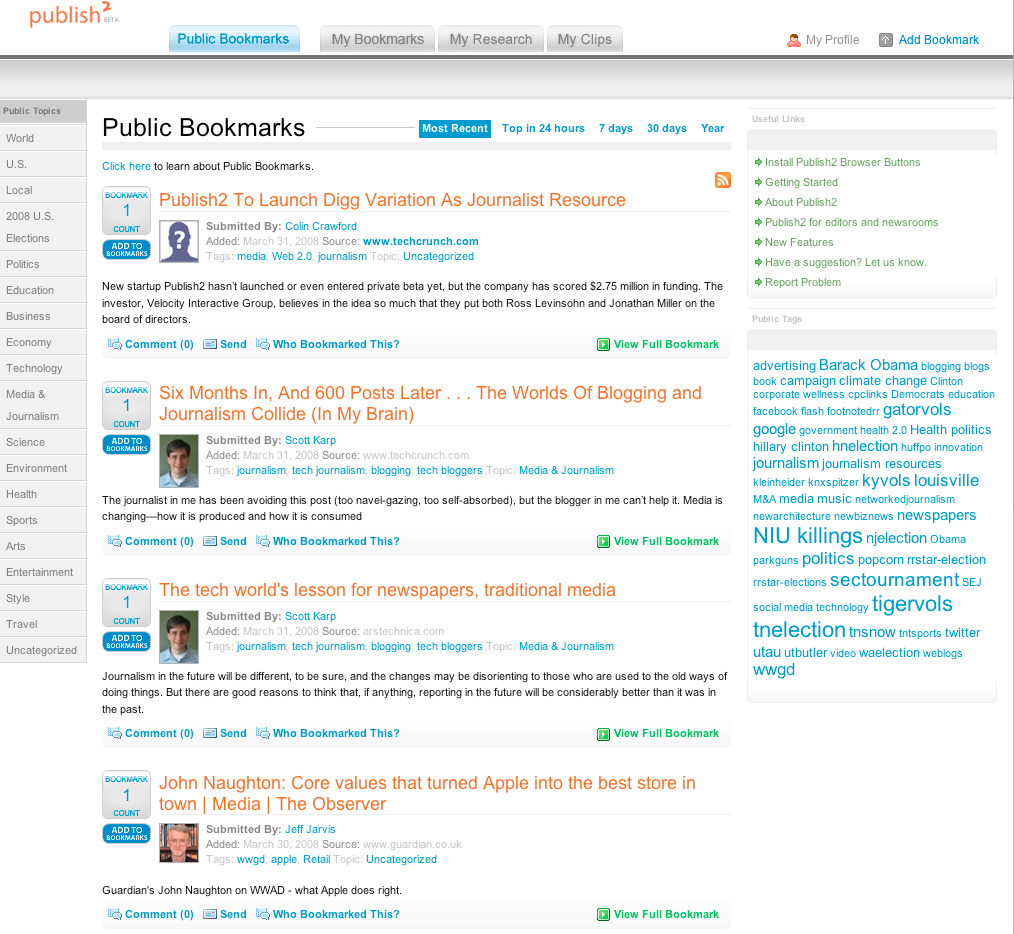
Task: Filter bookmarks by 30 days
Action: 667,128
